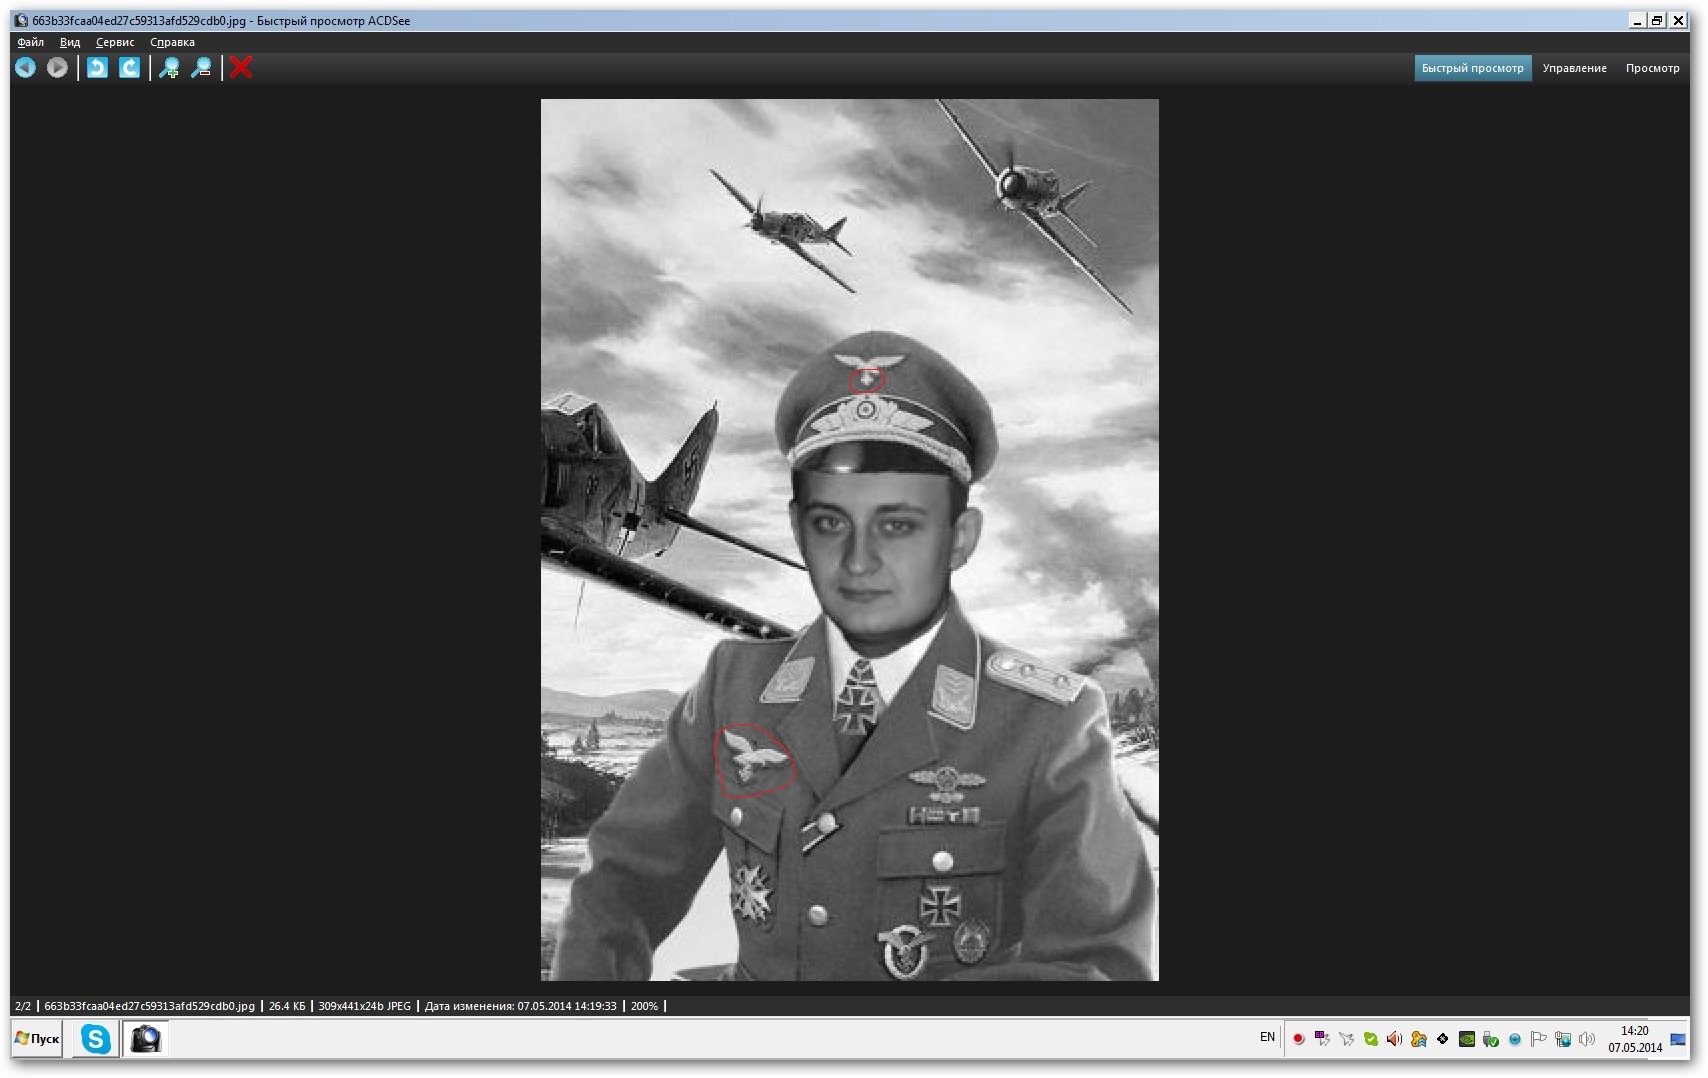1708x1078 pixels.
Task: Rotate the image counterclockwise
Action: (97, 67)
